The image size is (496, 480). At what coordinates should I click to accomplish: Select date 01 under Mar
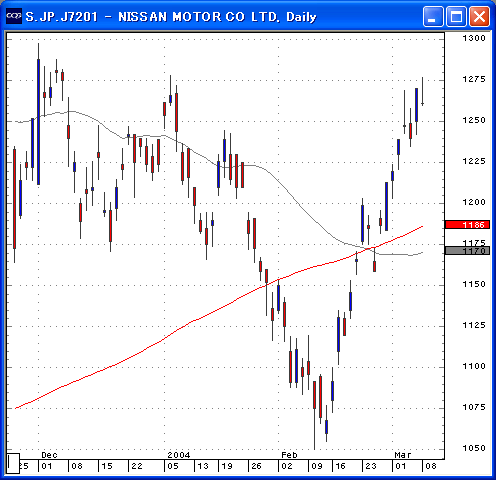tap(401, 466)
